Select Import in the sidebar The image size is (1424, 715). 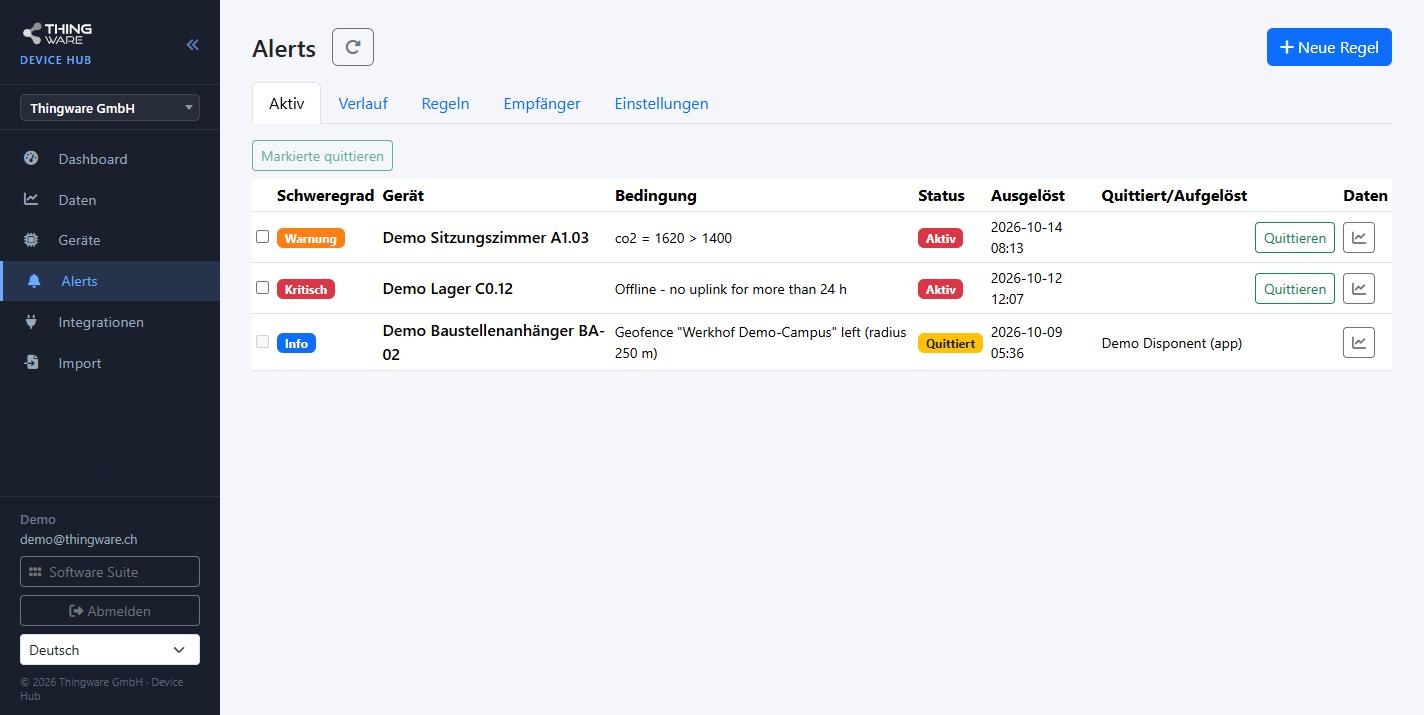point(110,363)
